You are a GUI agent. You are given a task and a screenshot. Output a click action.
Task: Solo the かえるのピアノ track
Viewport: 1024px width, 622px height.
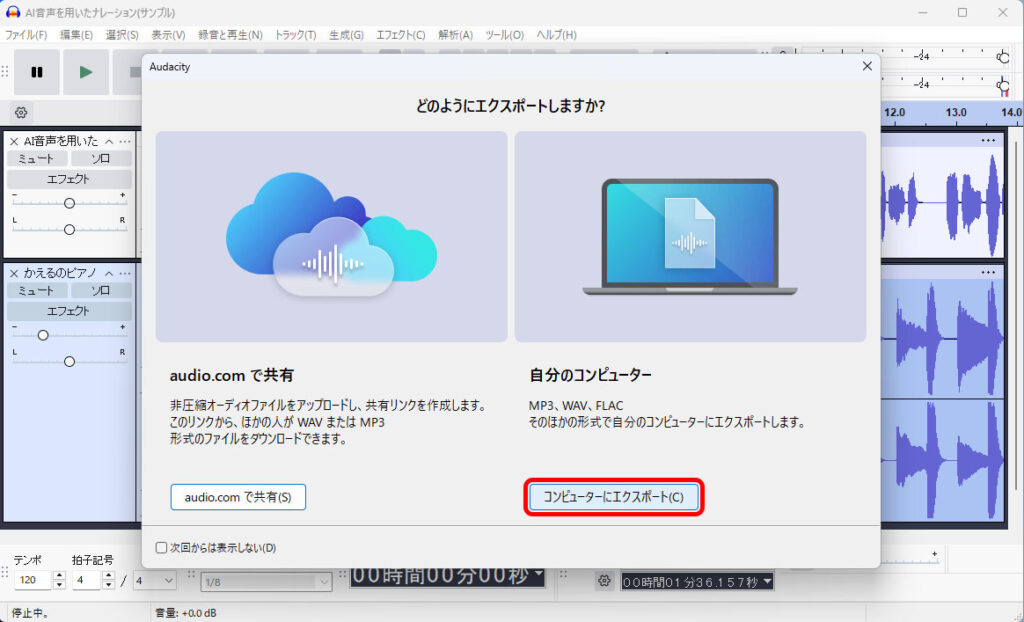(101, 291)
